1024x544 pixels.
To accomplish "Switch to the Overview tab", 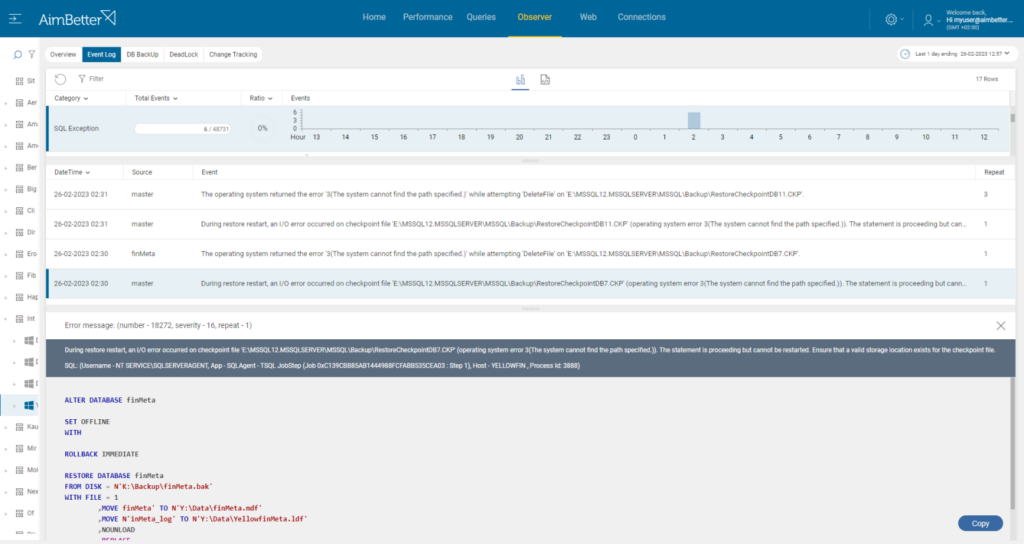I will [x=63, y=55].
